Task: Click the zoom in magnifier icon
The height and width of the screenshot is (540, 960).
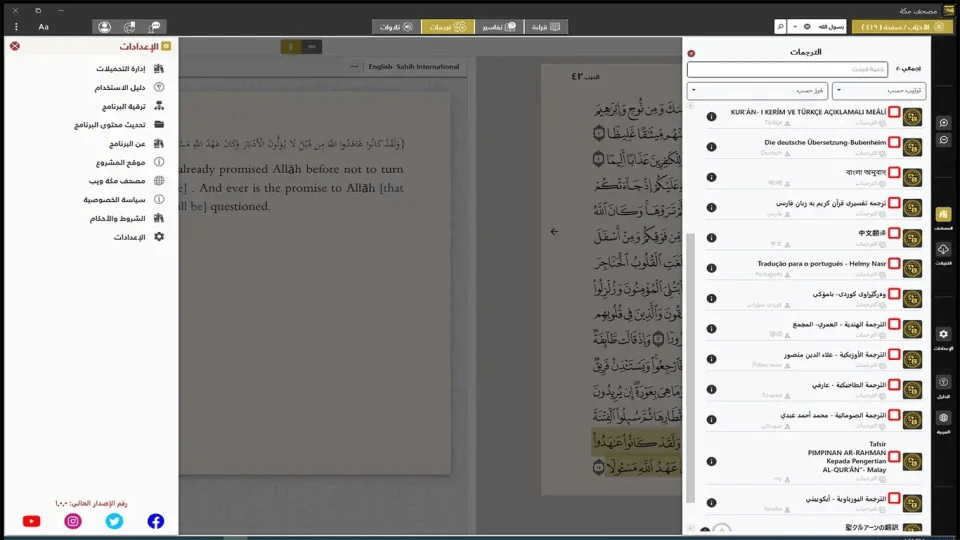Action: click(x=943, y=123)
